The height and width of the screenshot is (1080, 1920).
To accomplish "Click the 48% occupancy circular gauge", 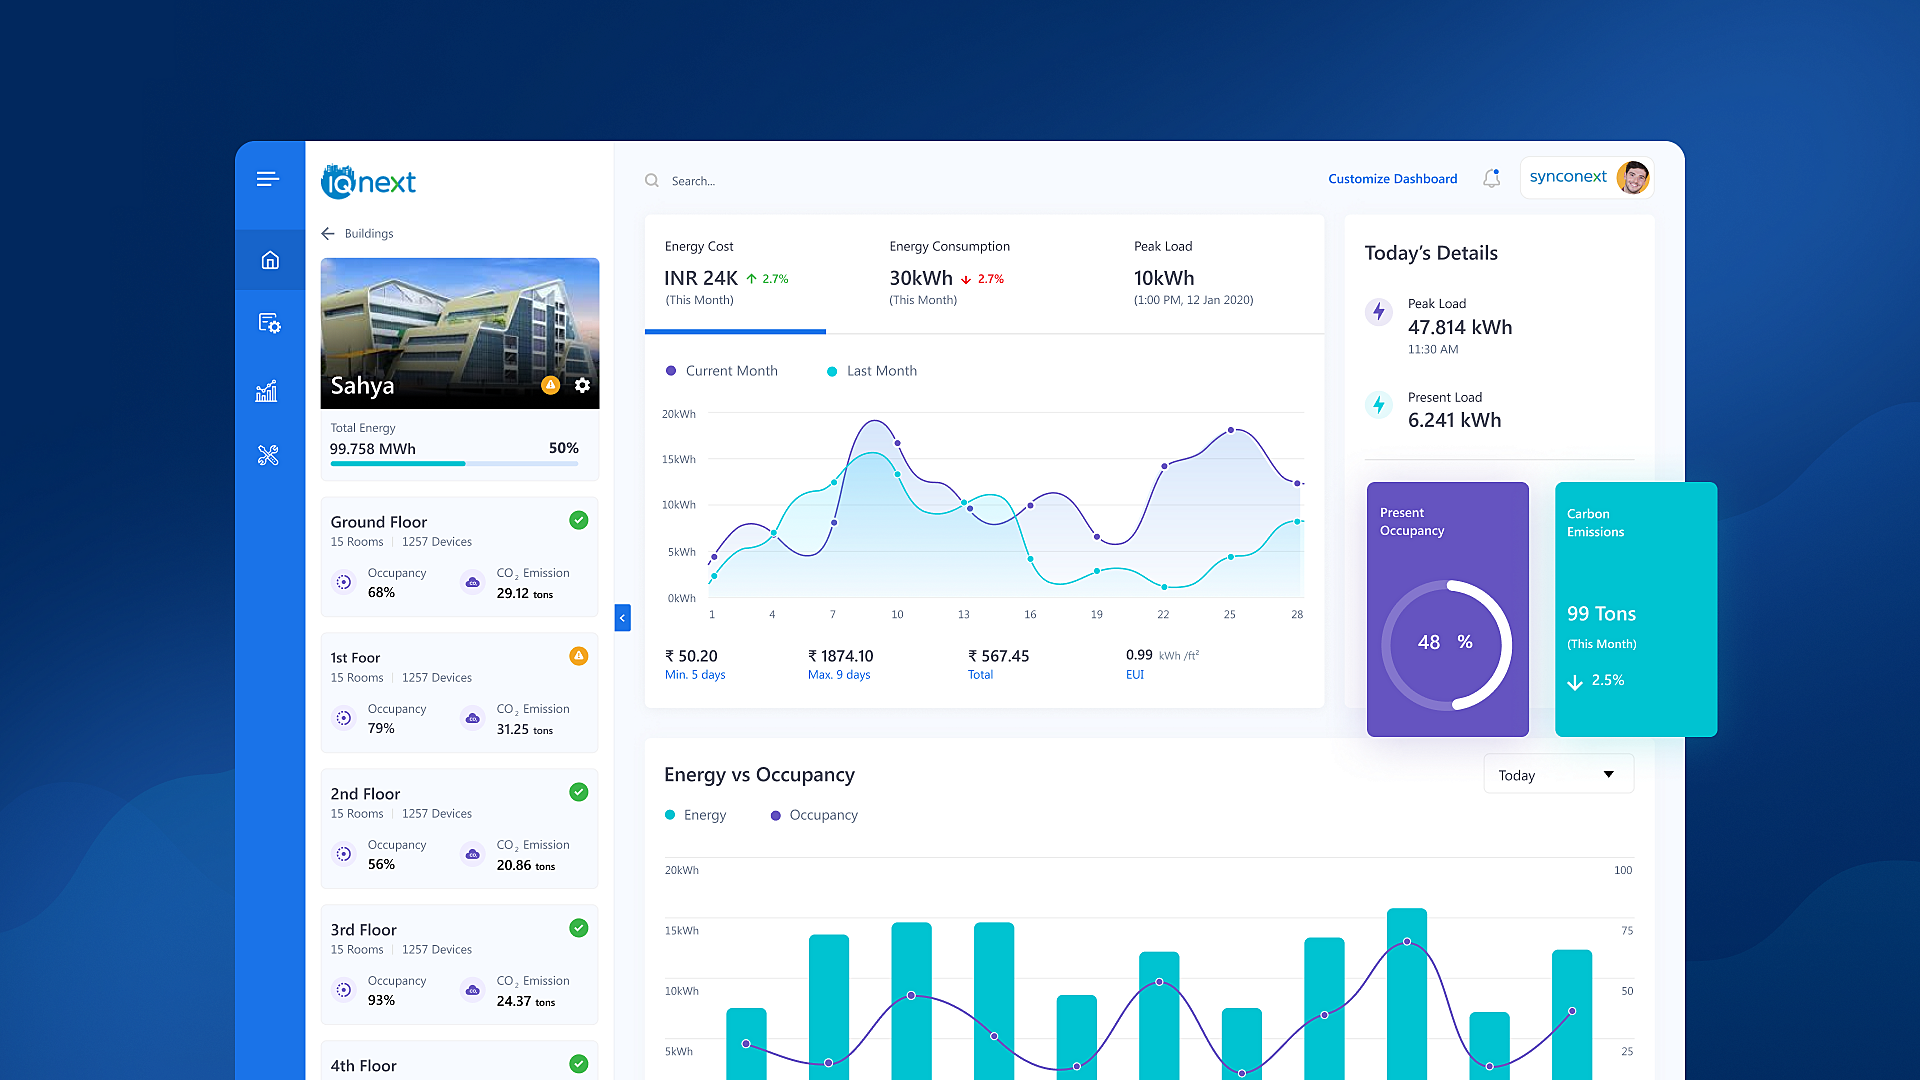I will pyautogui.click(x=1446, y=645).
